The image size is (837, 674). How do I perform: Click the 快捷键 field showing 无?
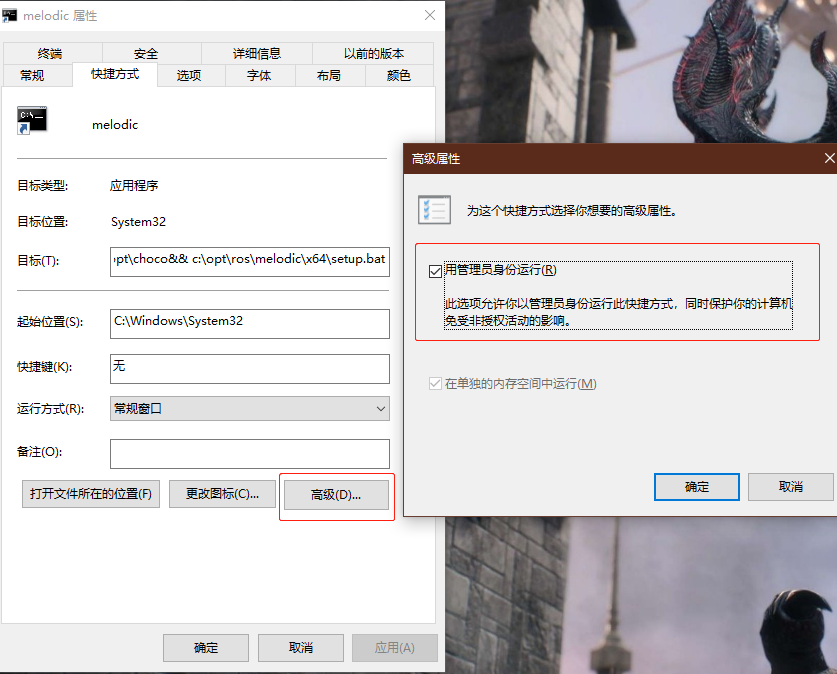click(249, 368)
